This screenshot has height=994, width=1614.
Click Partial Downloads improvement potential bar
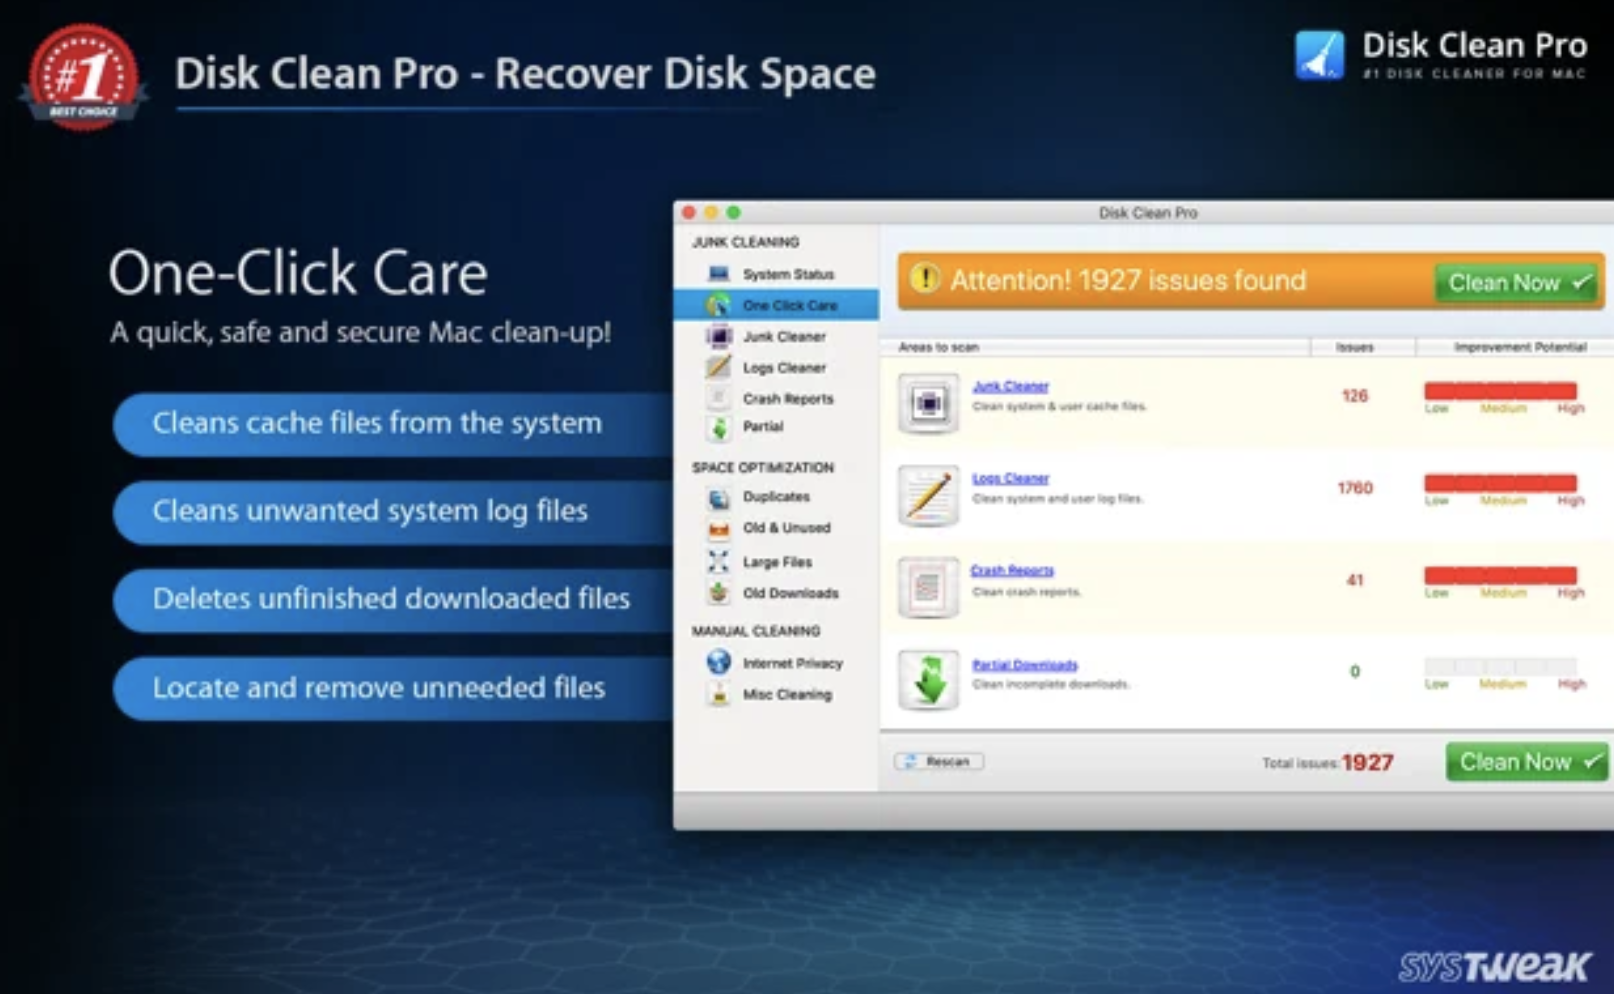tap(1500, 666)
